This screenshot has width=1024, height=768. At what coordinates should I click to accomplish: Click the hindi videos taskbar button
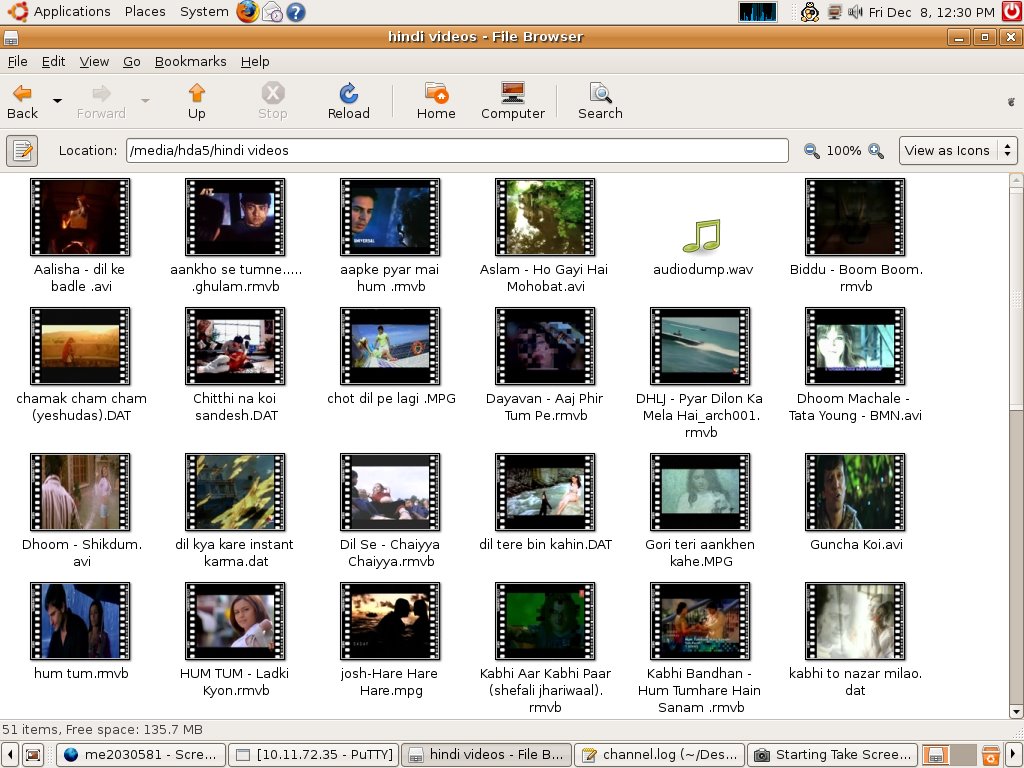point(487,755)
